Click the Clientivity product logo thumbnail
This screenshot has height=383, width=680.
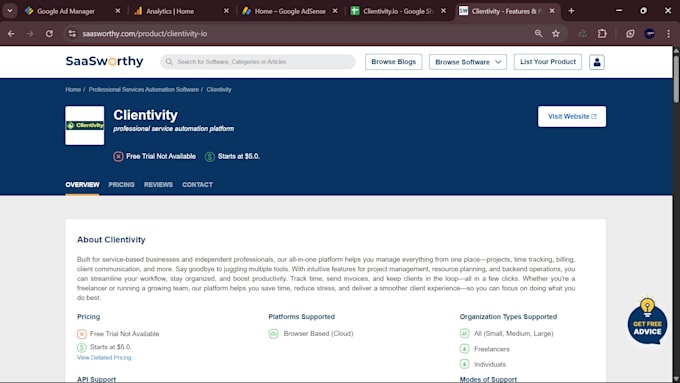coord(85,125)
